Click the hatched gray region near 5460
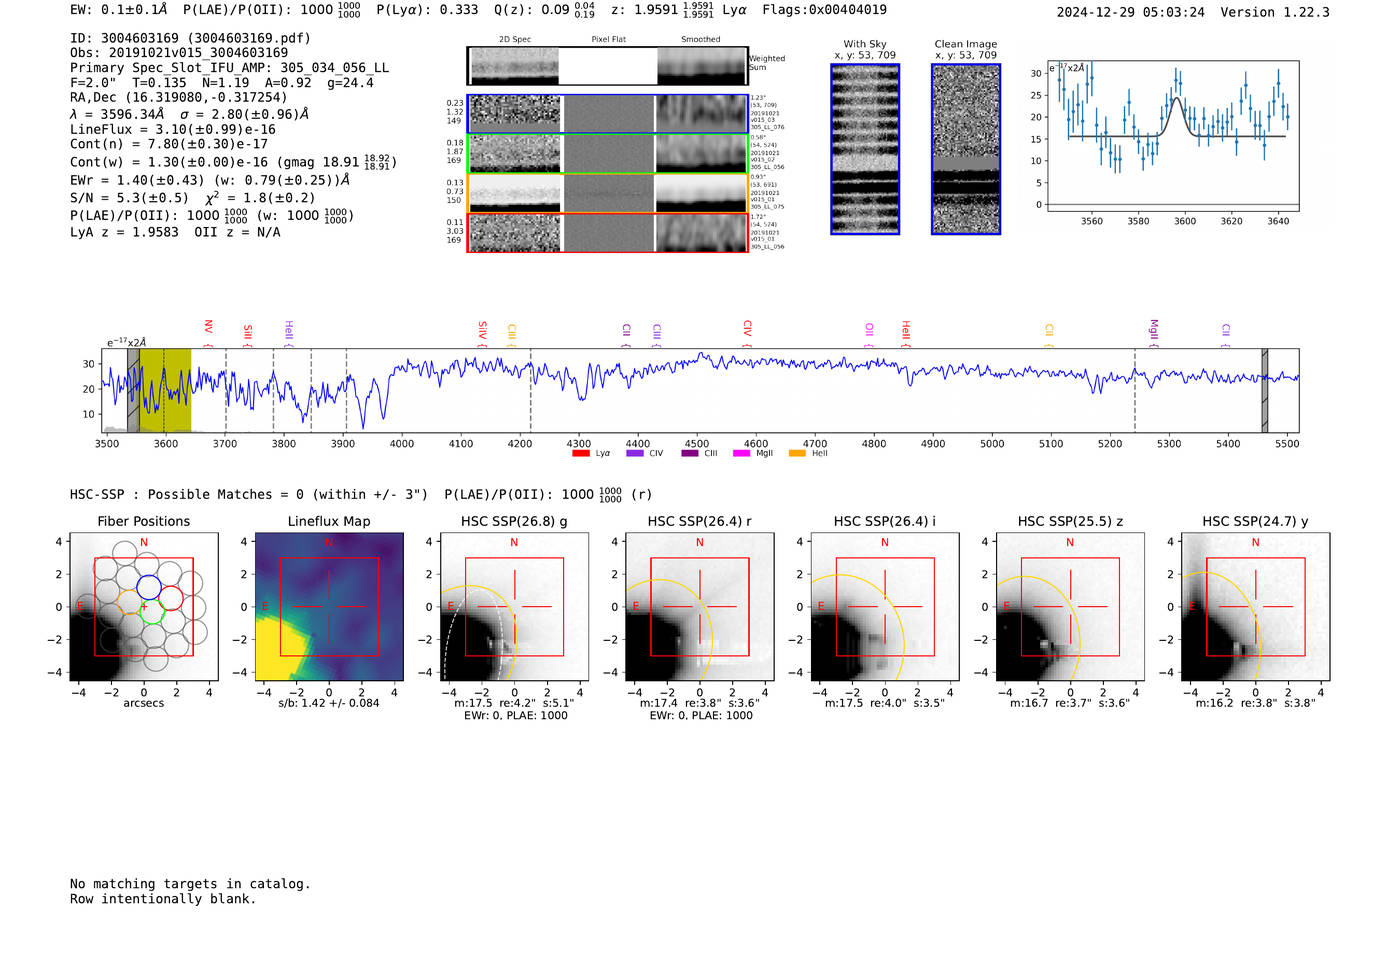The width and height of the screenshot is (1400, 953). click(1264, 390)
